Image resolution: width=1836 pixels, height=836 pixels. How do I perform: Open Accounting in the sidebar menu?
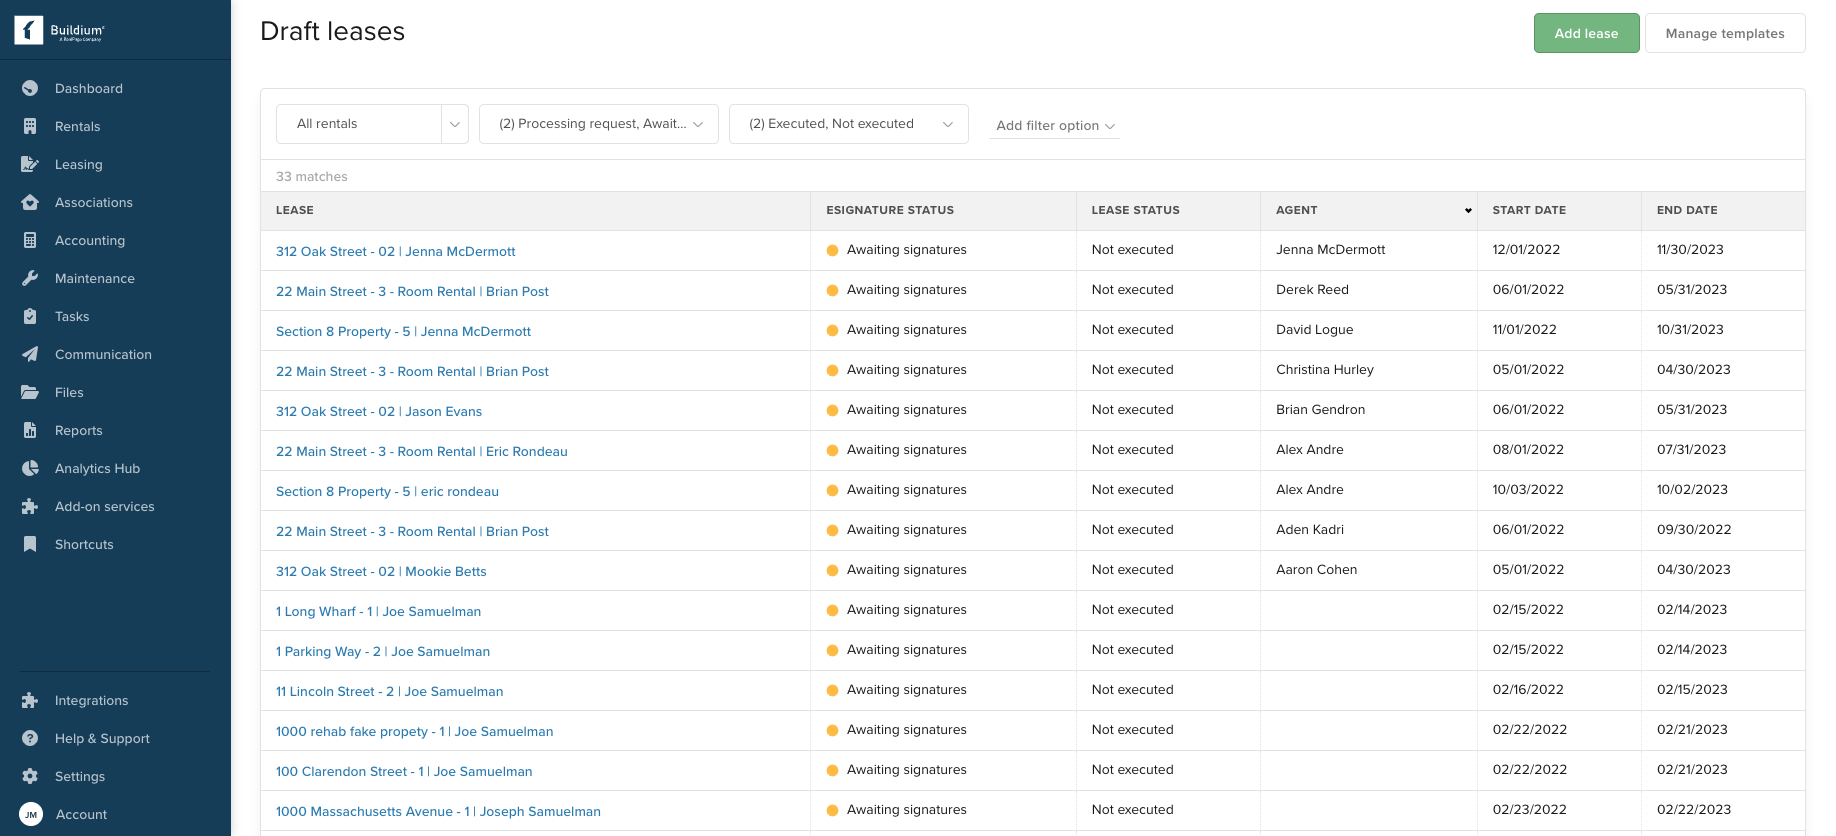(90, 240)
